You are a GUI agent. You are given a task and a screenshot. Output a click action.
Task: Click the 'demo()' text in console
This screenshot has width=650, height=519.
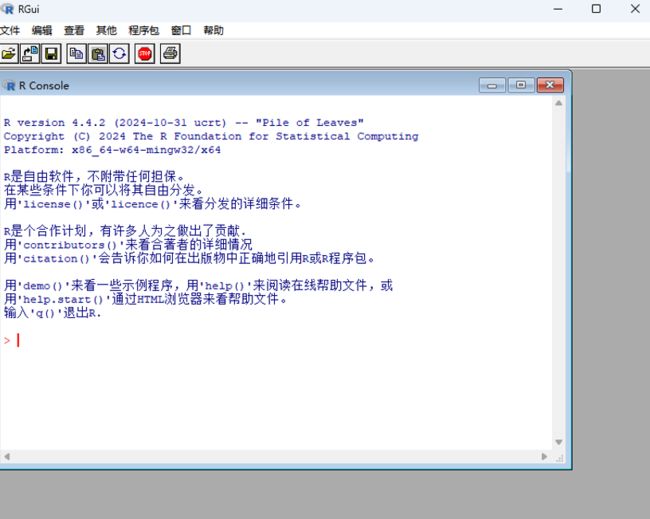[43, 286]
